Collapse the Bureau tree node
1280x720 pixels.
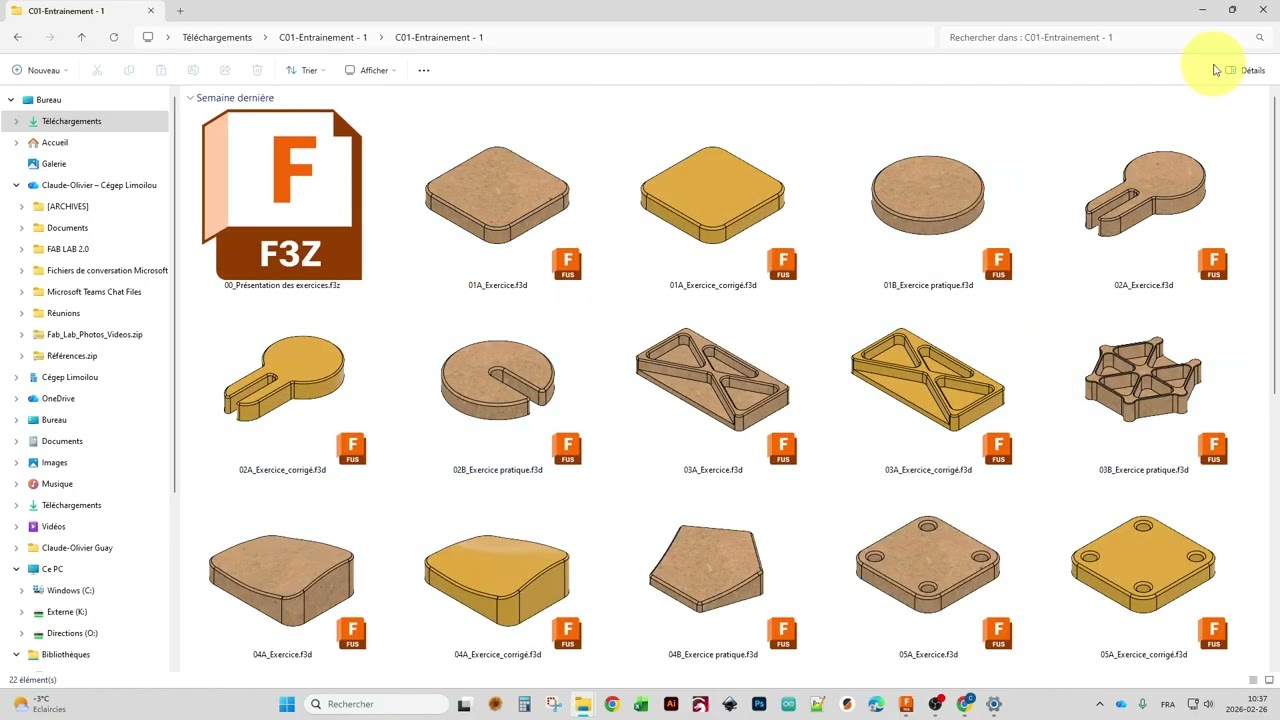pos(11,100)
